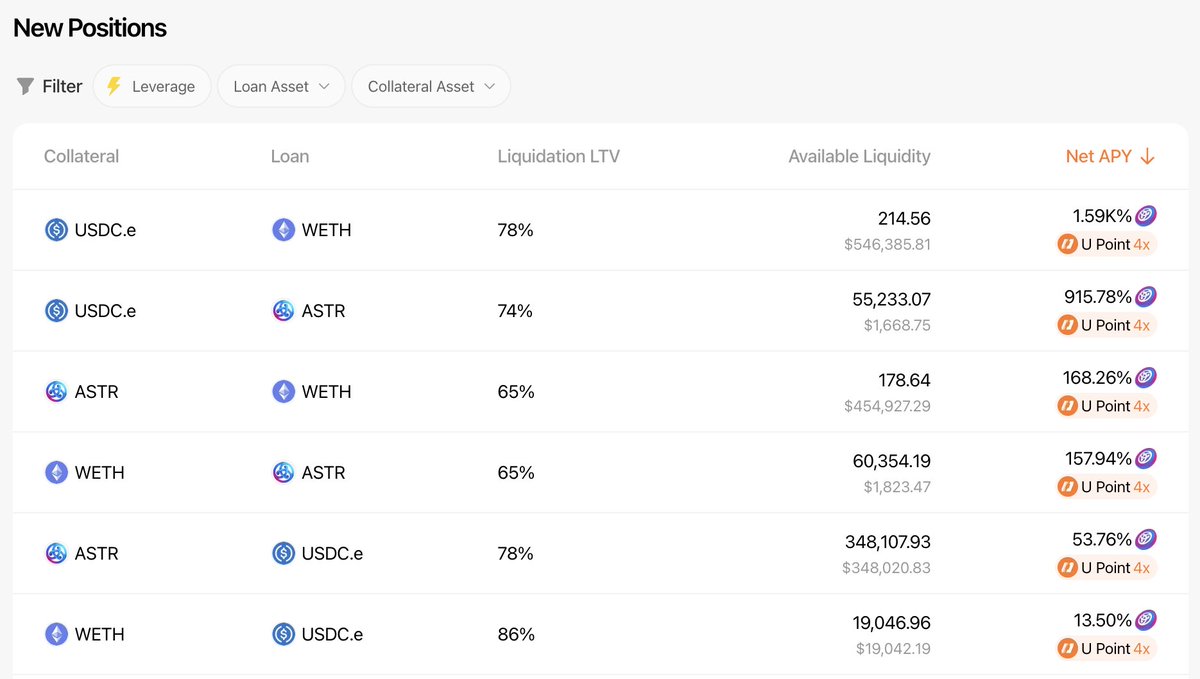1200x679 pixels.
Task: Click the 157.94% Net APY value
Action: [x=1099, y=459]
